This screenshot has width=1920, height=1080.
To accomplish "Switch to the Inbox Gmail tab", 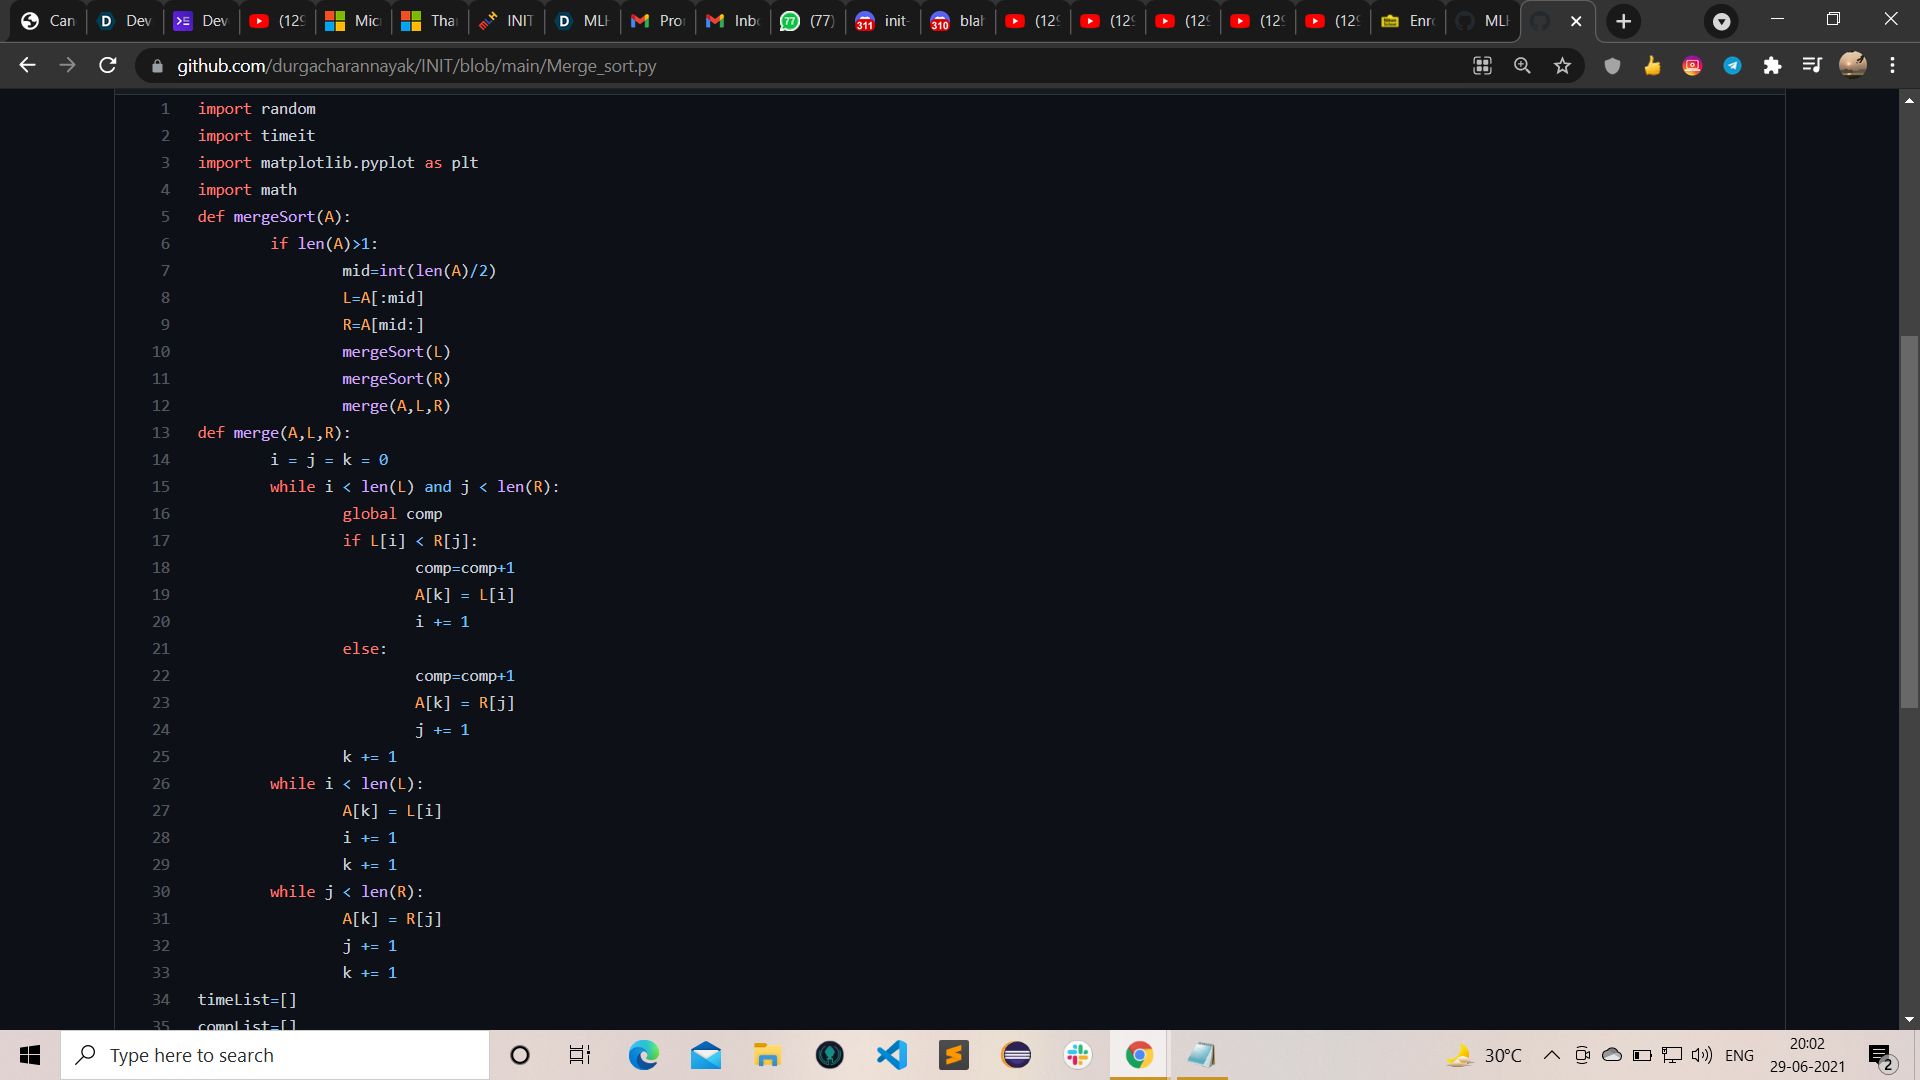I will (x=733, y=21).
